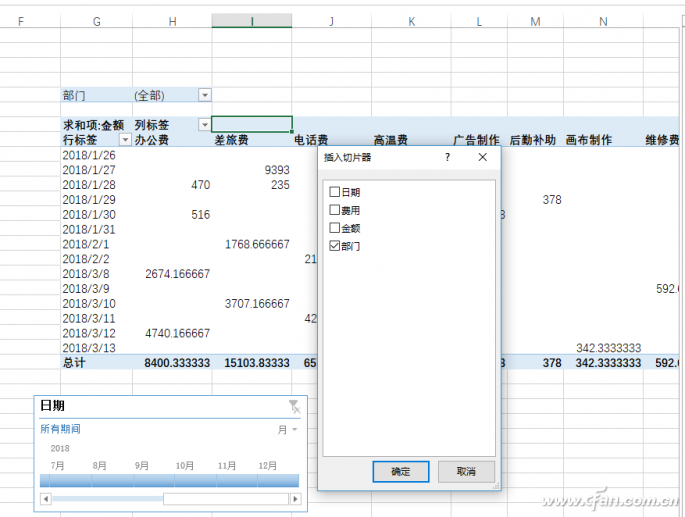
Task: Click the 总计 row label
Action: pos(74,363)
